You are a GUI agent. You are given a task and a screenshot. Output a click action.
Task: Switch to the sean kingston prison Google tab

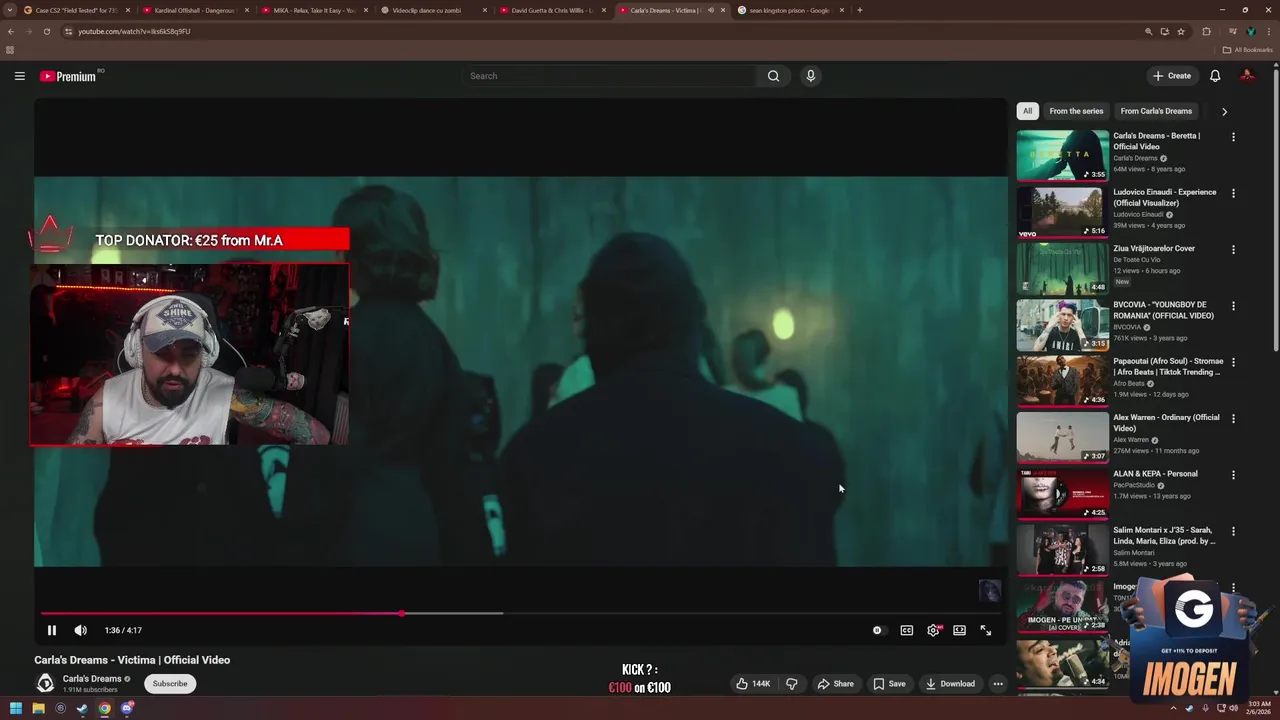click(790, 10)
